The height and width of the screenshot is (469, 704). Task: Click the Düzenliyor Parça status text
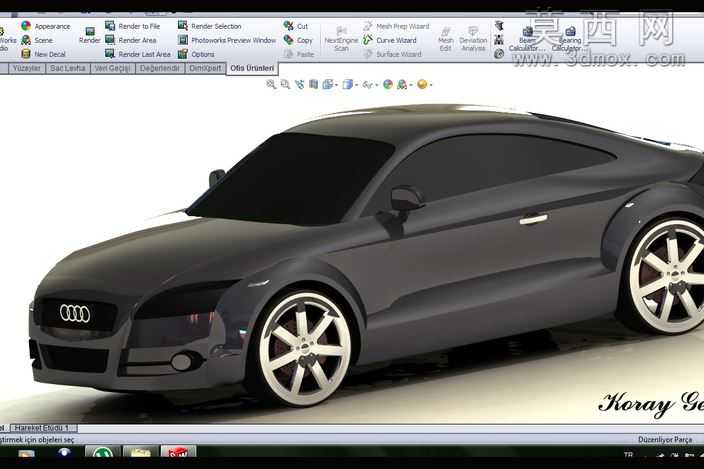pyautogui.click(x=665, y=440)
